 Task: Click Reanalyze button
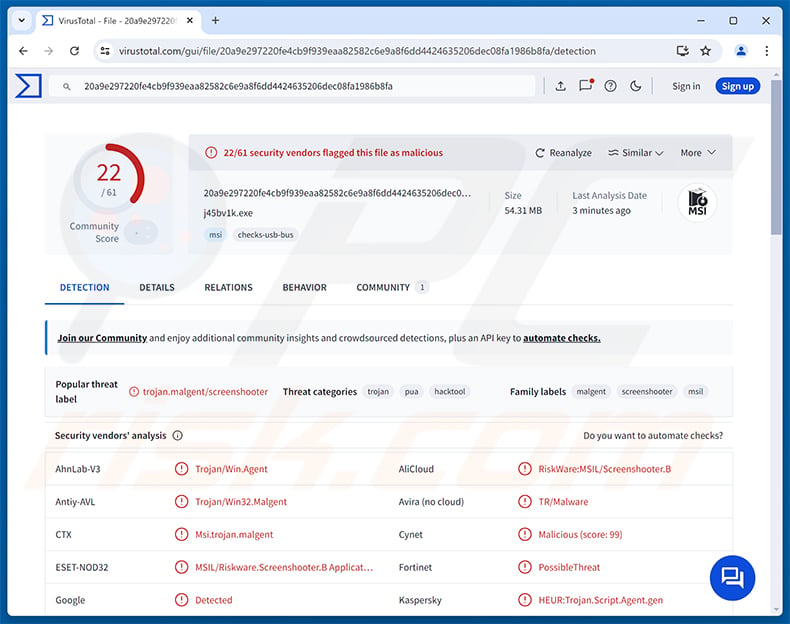[563, 153]
